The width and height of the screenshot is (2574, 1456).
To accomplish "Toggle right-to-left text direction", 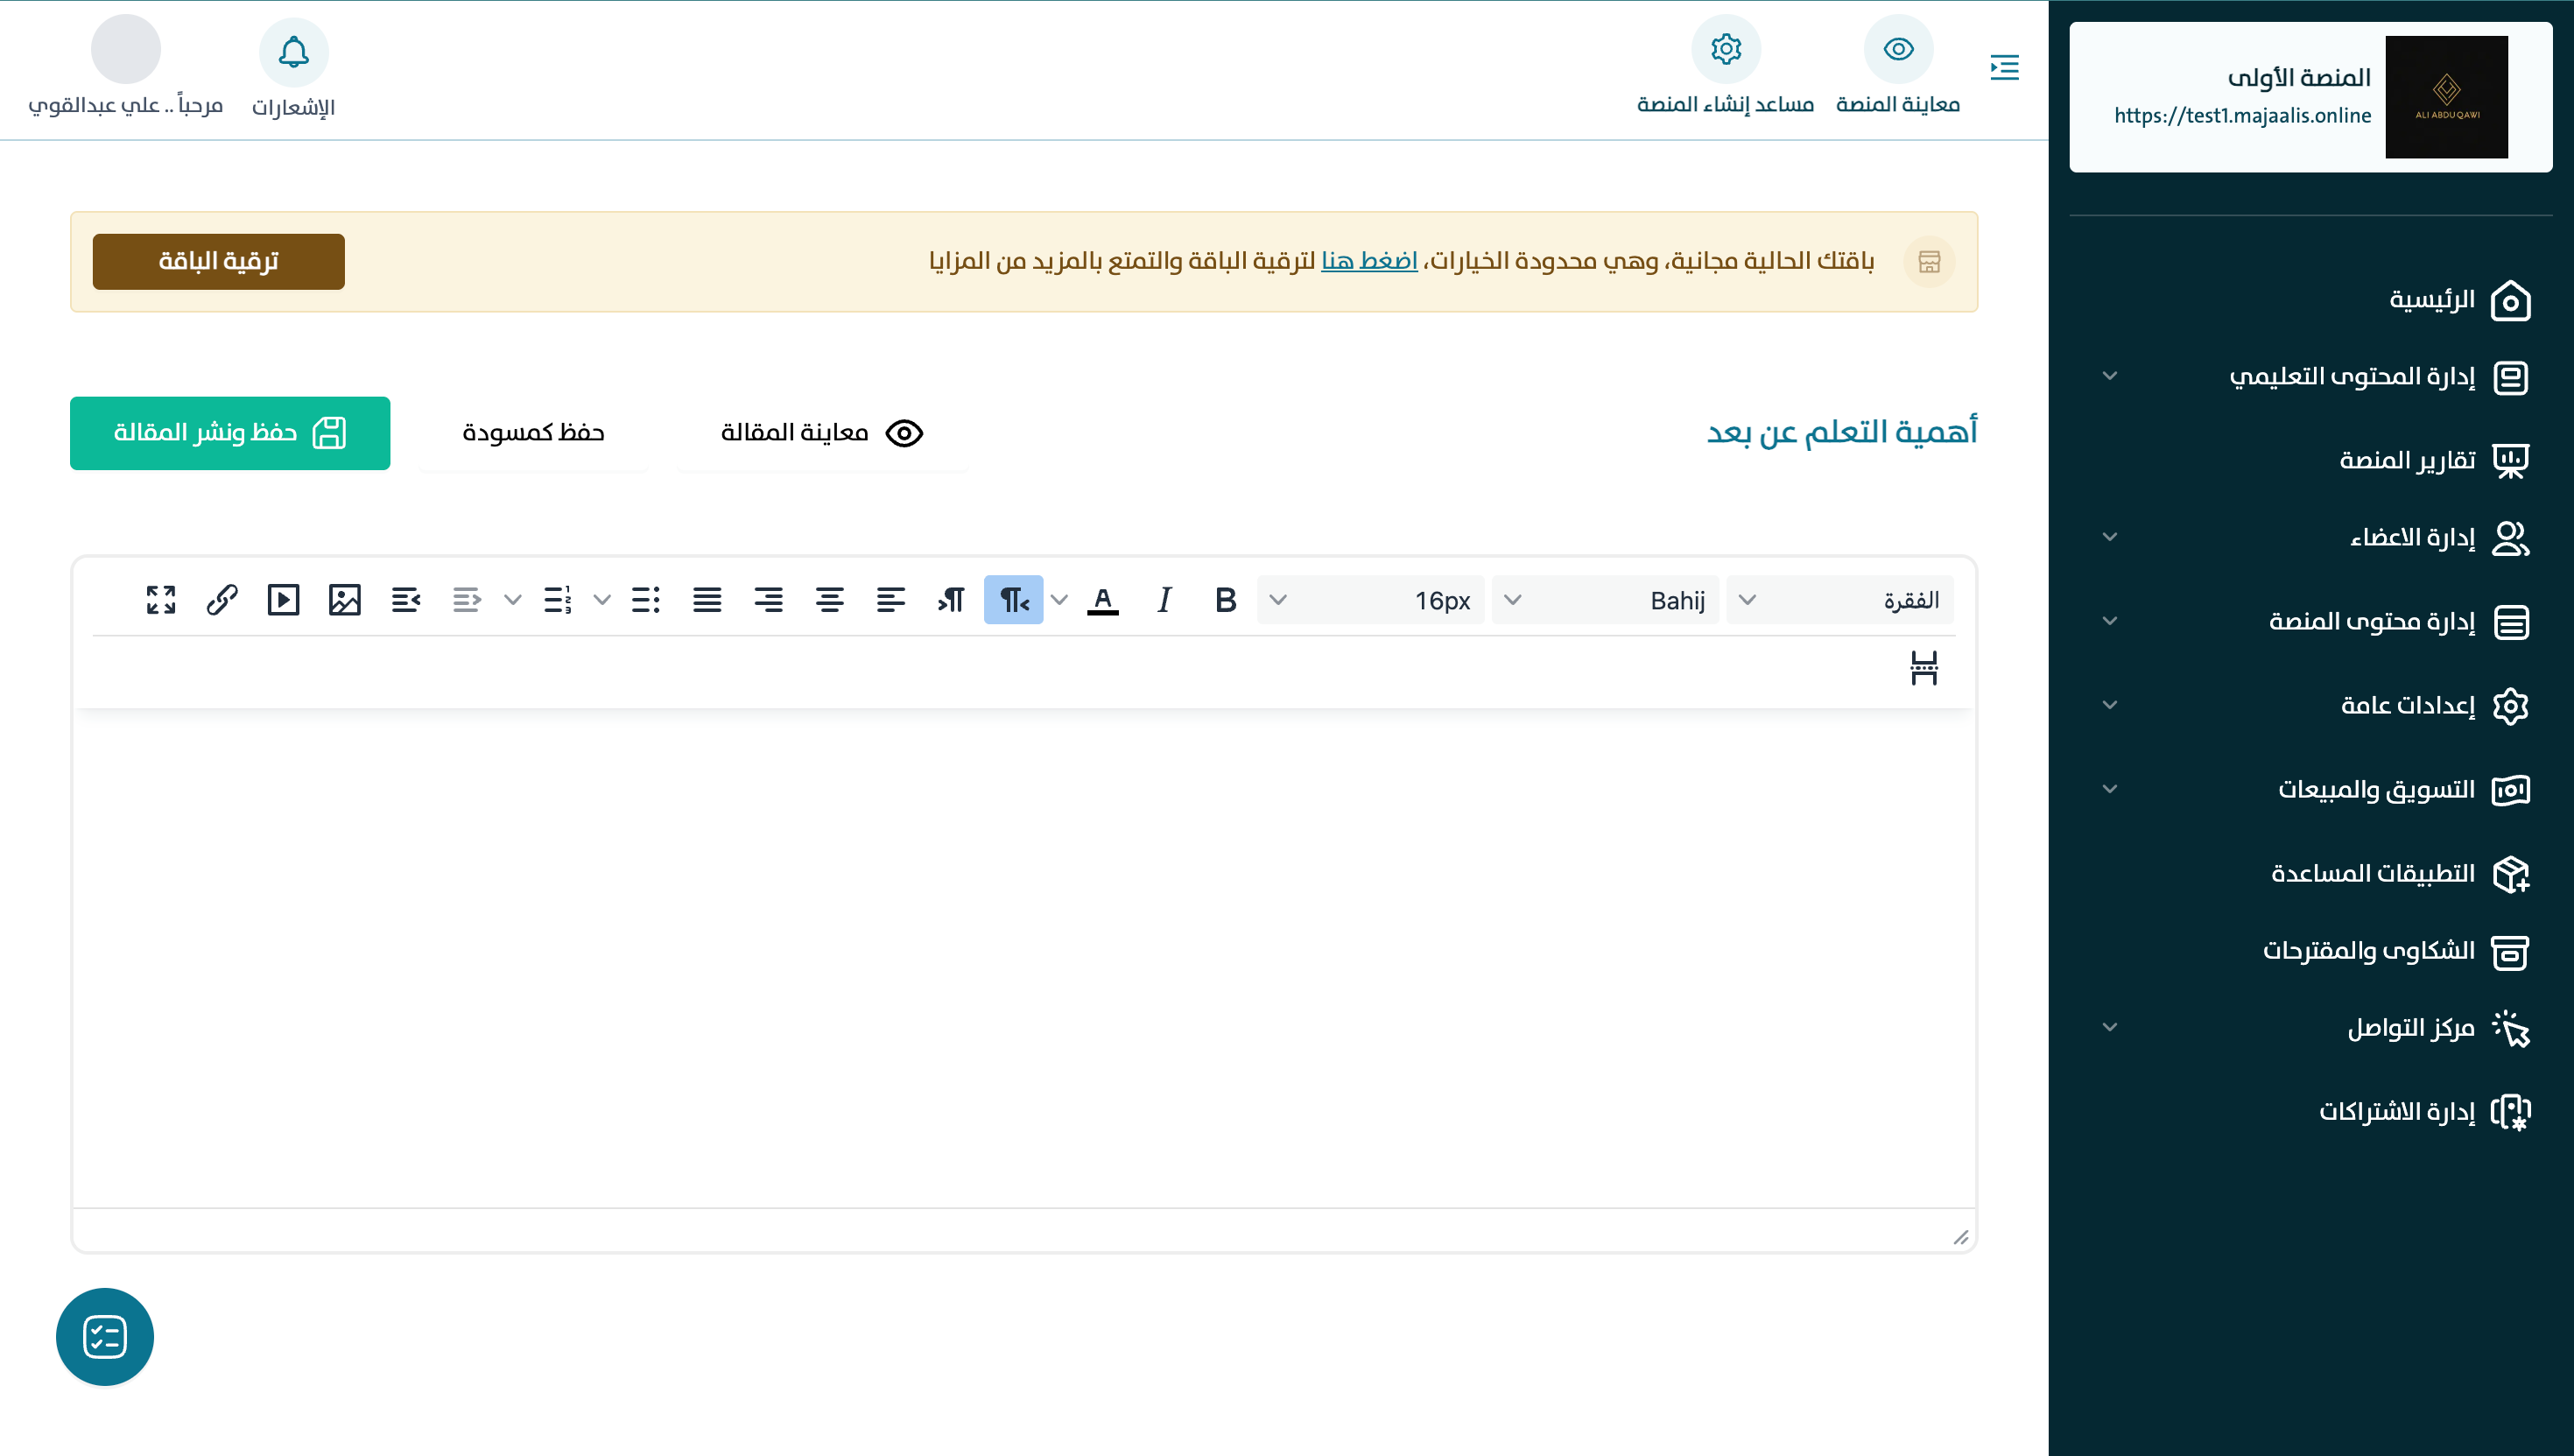I will click(1013, 600).
